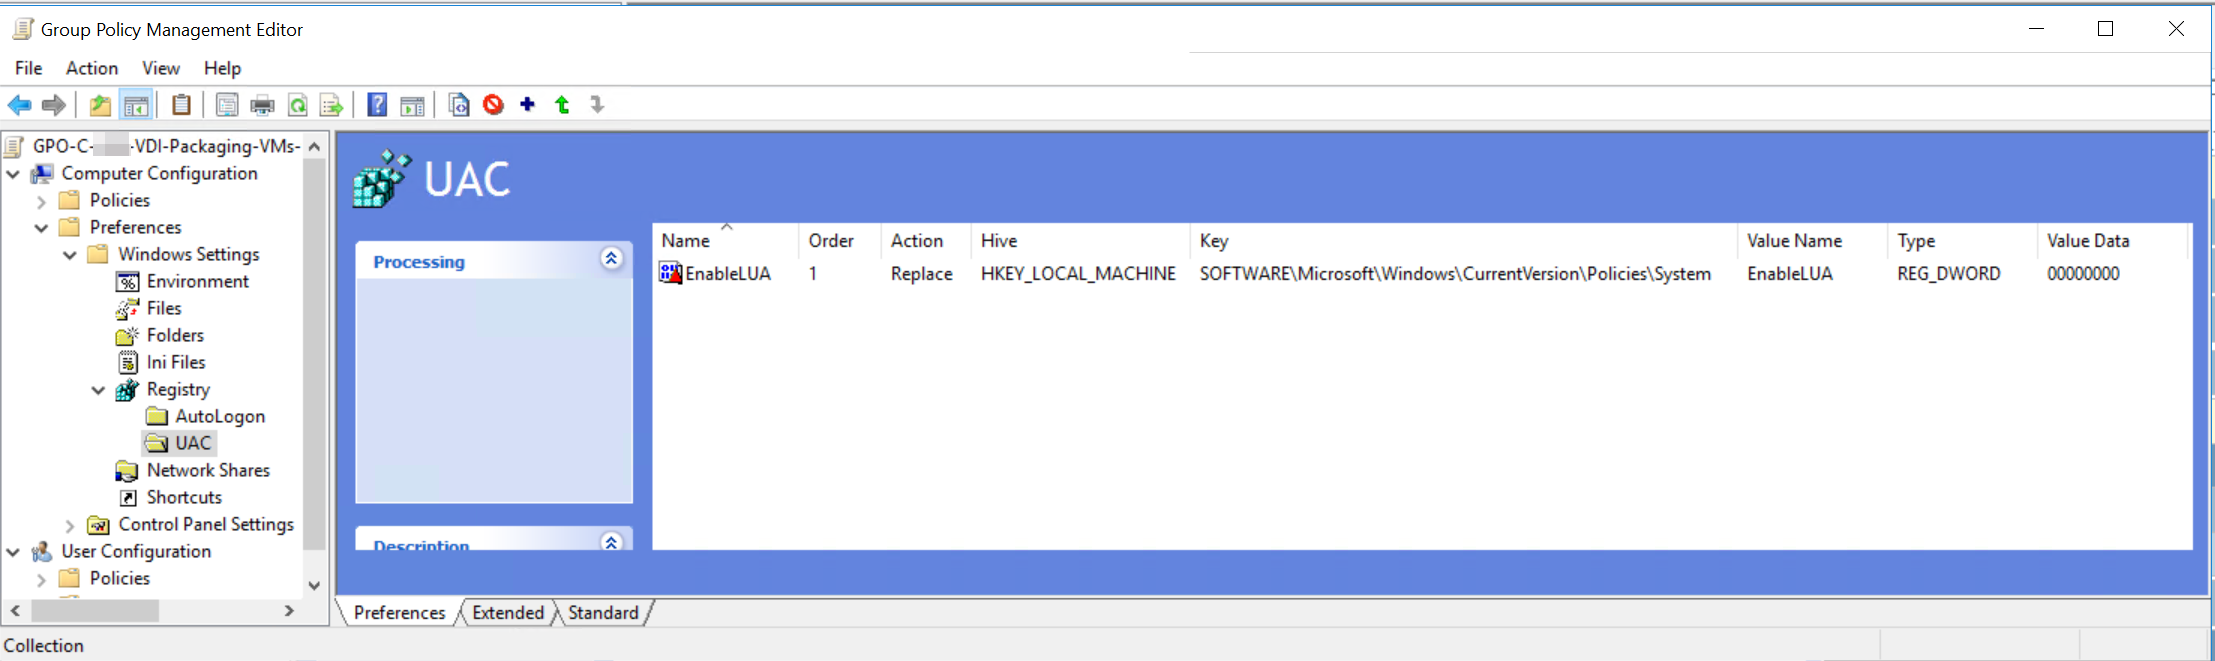Open the View menu

[161, 68]
